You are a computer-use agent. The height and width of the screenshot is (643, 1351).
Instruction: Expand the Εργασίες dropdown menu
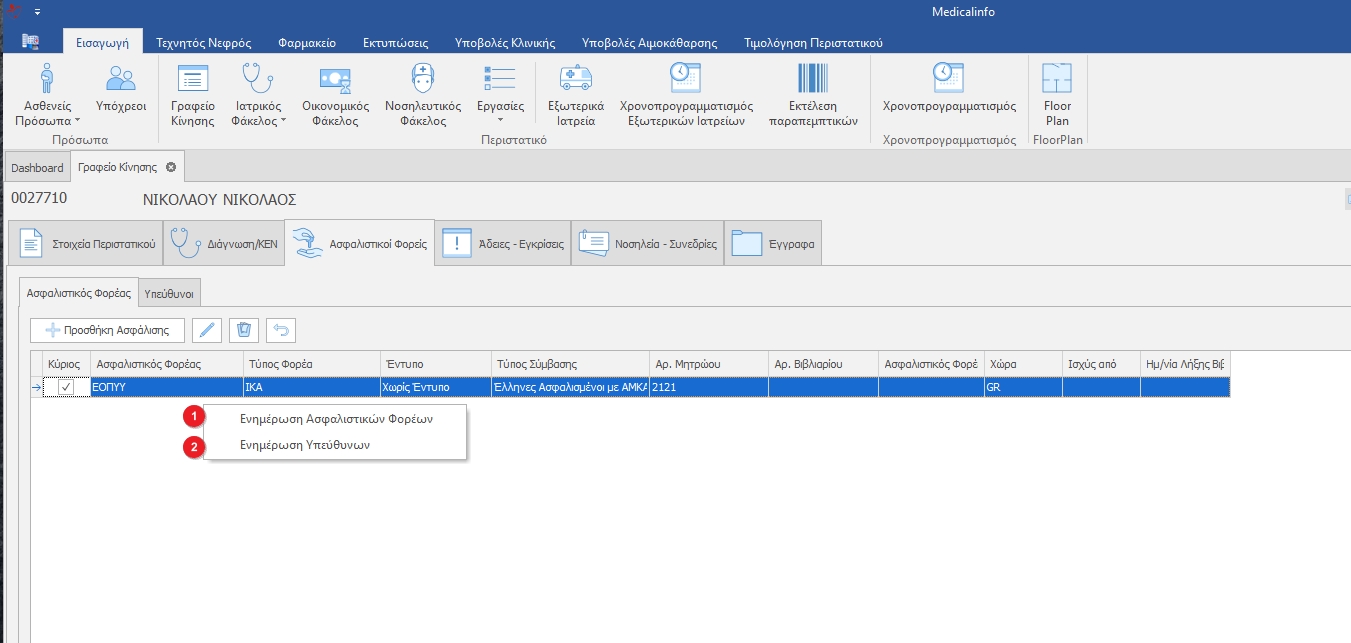point(499,119)
